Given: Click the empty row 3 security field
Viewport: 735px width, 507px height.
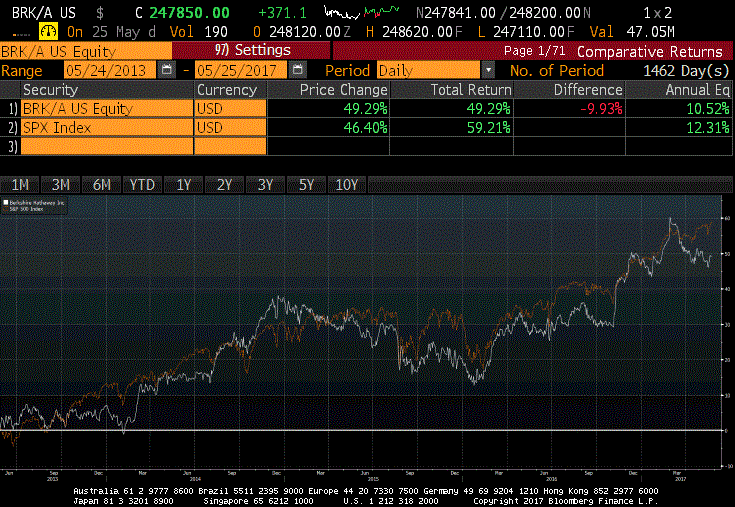Looking at the screenshot, I should pyautogui.click(x=107, y=146).
